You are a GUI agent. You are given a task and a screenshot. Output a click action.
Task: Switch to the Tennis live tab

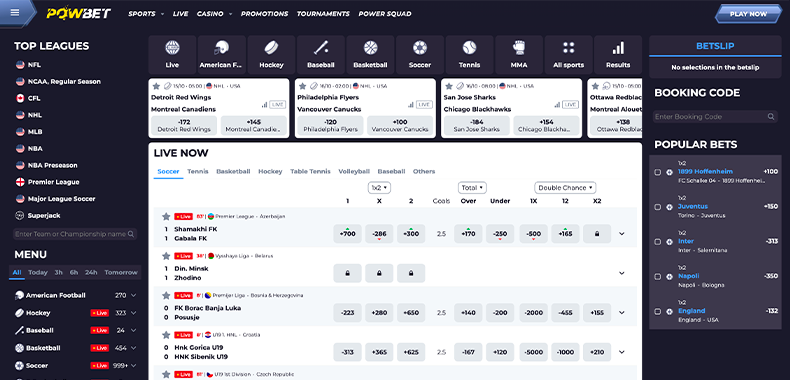point(198,171)
